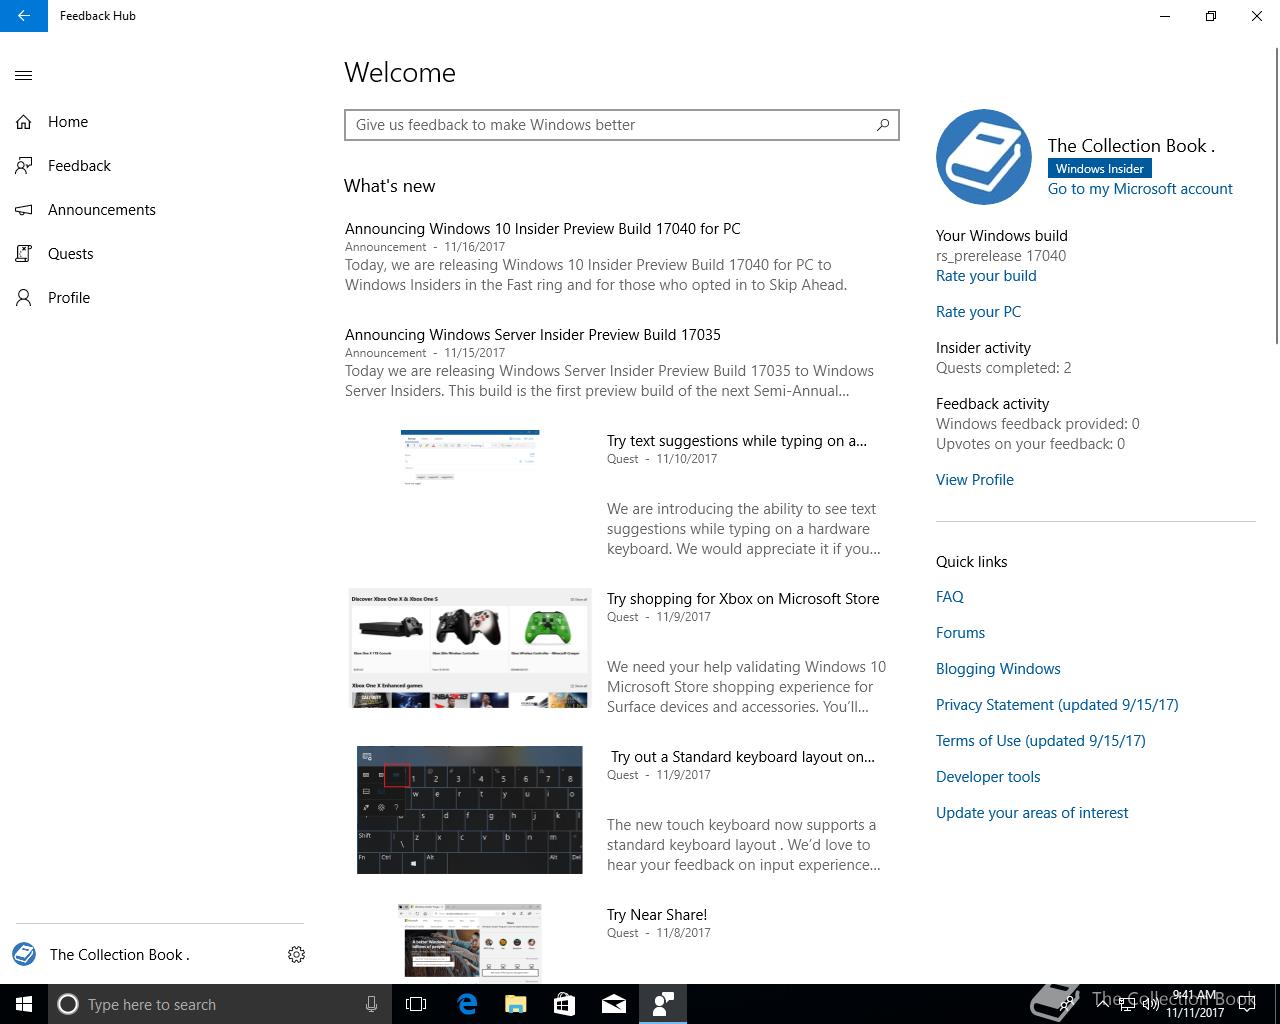1280x1024 pixels.
Task: Open Windows Server Build 17035 announcement
Action: 533,335
